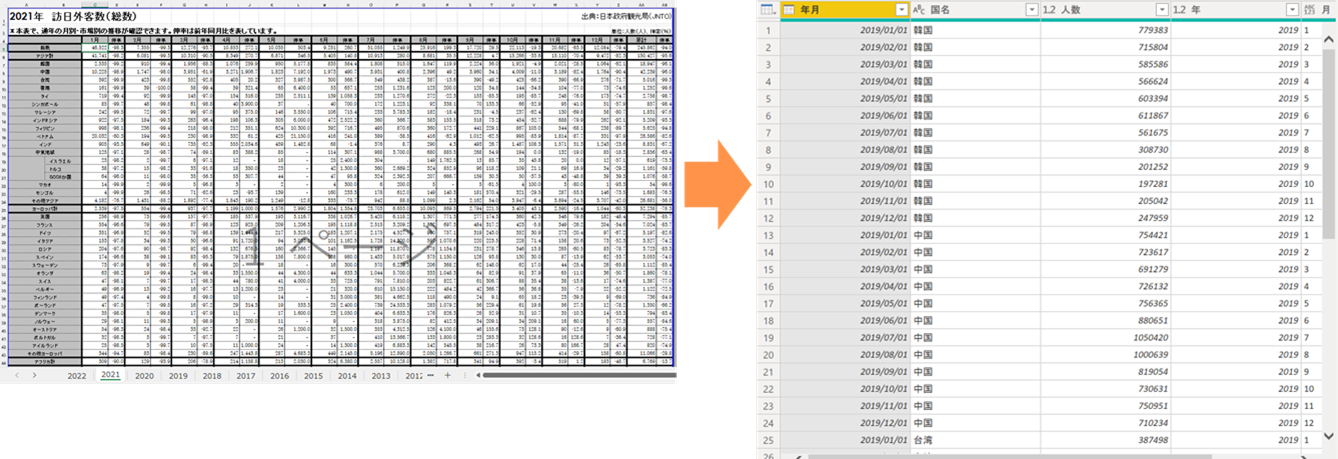
Task: Click the 1.2 decimal type icon of 人数 column
Action: [x=1050, y=9]
